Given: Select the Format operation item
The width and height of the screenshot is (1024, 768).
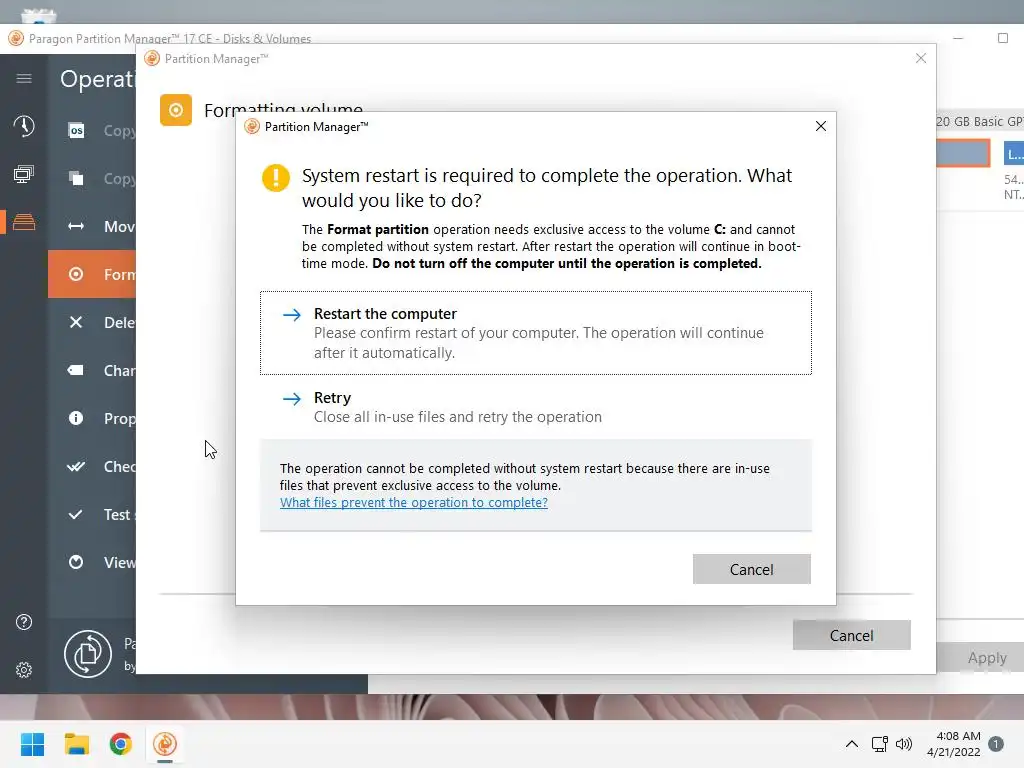Looking at the screenshot, I should click(x=92, y=274).
